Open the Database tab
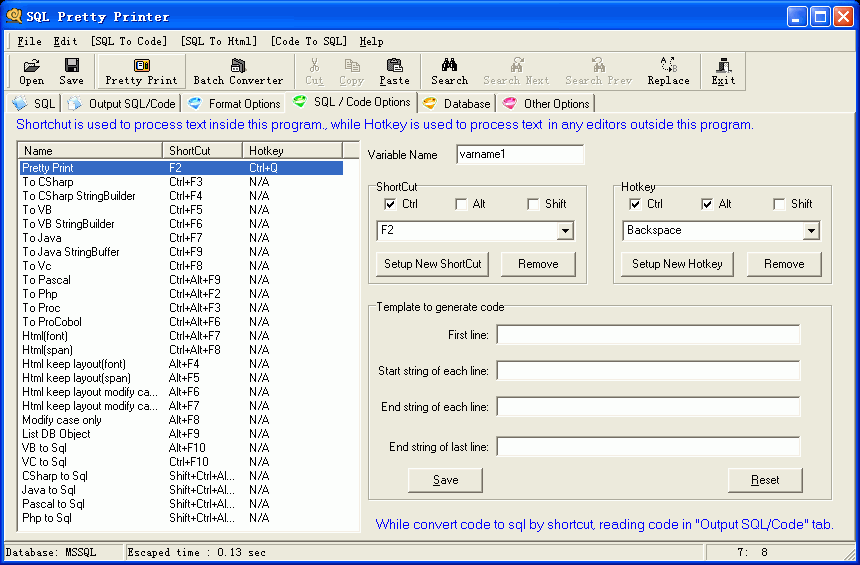 coord(457,104)
